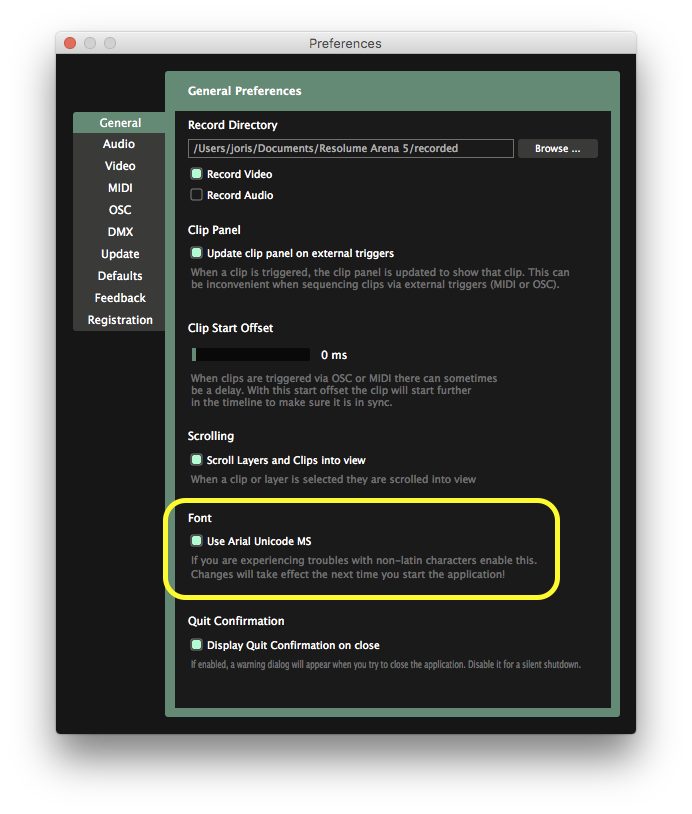Image resolution: width=692 pixels, height=814 pixels.
Task: Toggle Update clip panel on external triggers
Action: 197,253
